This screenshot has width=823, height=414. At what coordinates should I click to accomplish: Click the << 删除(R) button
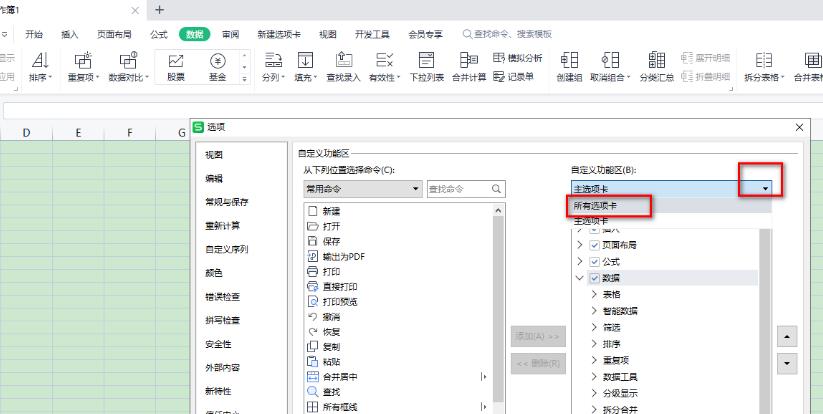tap(538, 363)
